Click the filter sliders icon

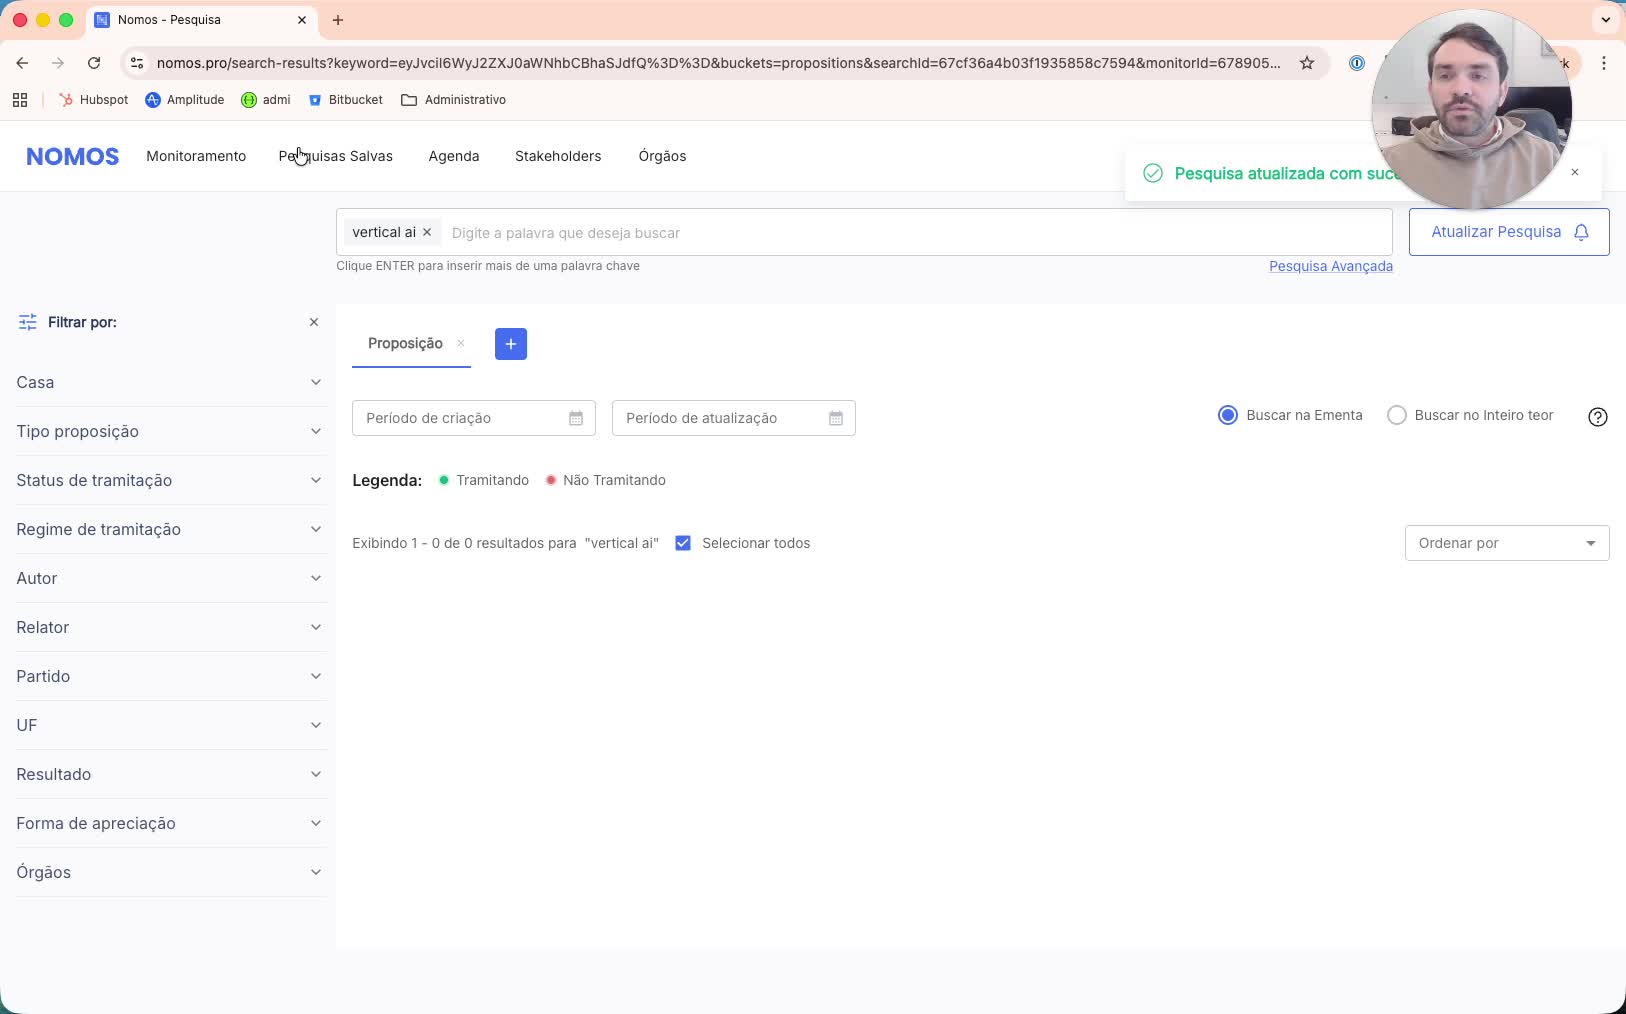tap(28, 322)
